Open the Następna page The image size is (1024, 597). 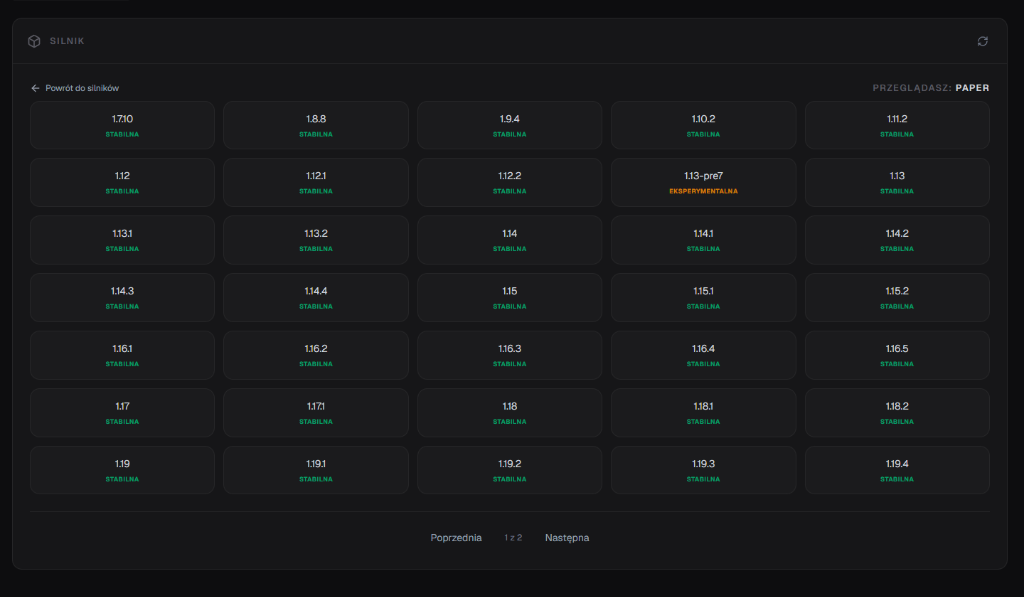(567, 538)
